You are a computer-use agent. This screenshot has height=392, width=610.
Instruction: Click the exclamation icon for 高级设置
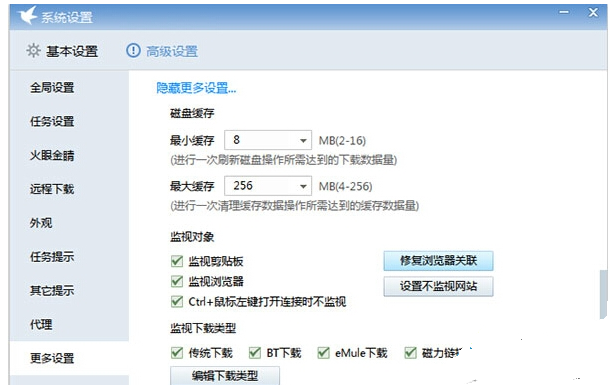click(133, 51)
